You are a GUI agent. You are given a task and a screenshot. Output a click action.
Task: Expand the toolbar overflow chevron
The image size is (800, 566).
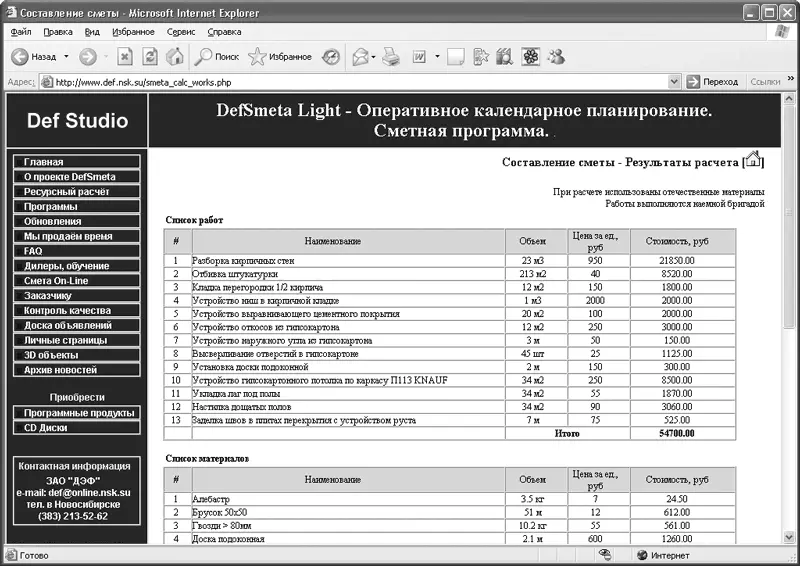(791, 78)
